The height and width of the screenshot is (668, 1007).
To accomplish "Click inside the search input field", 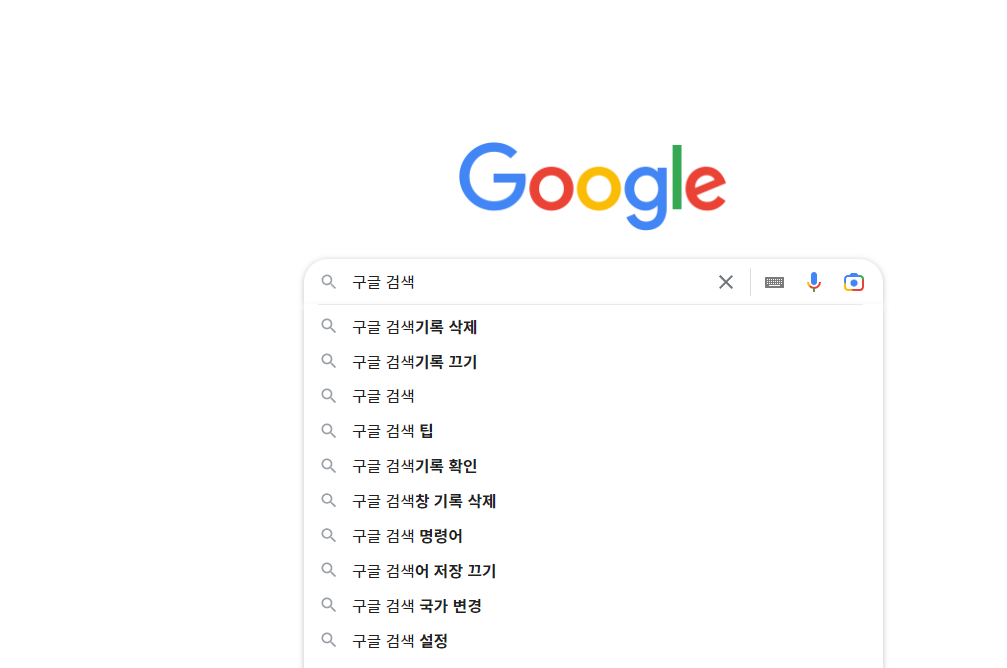I will [x=520, y=282].
